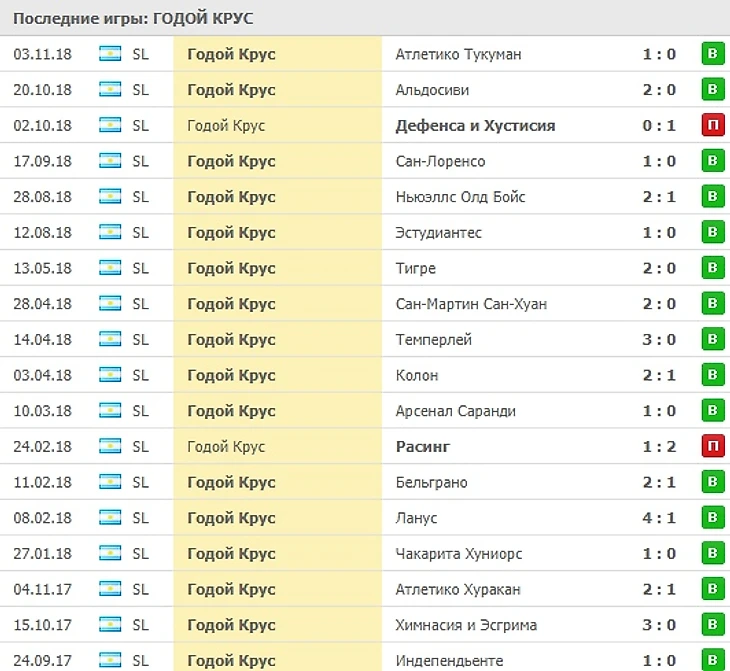
Task: Select the Эстудиантес opponent name
Action: 438,233
